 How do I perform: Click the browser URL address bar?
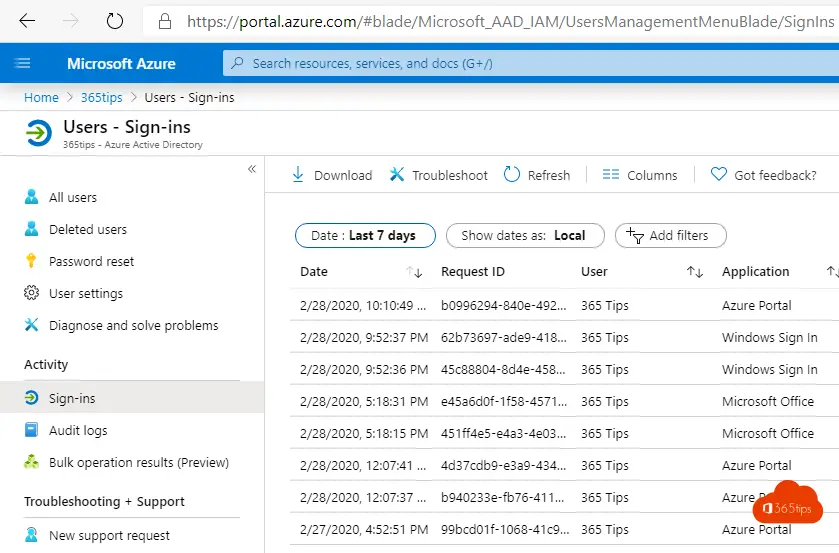click(x=491, y=21)
